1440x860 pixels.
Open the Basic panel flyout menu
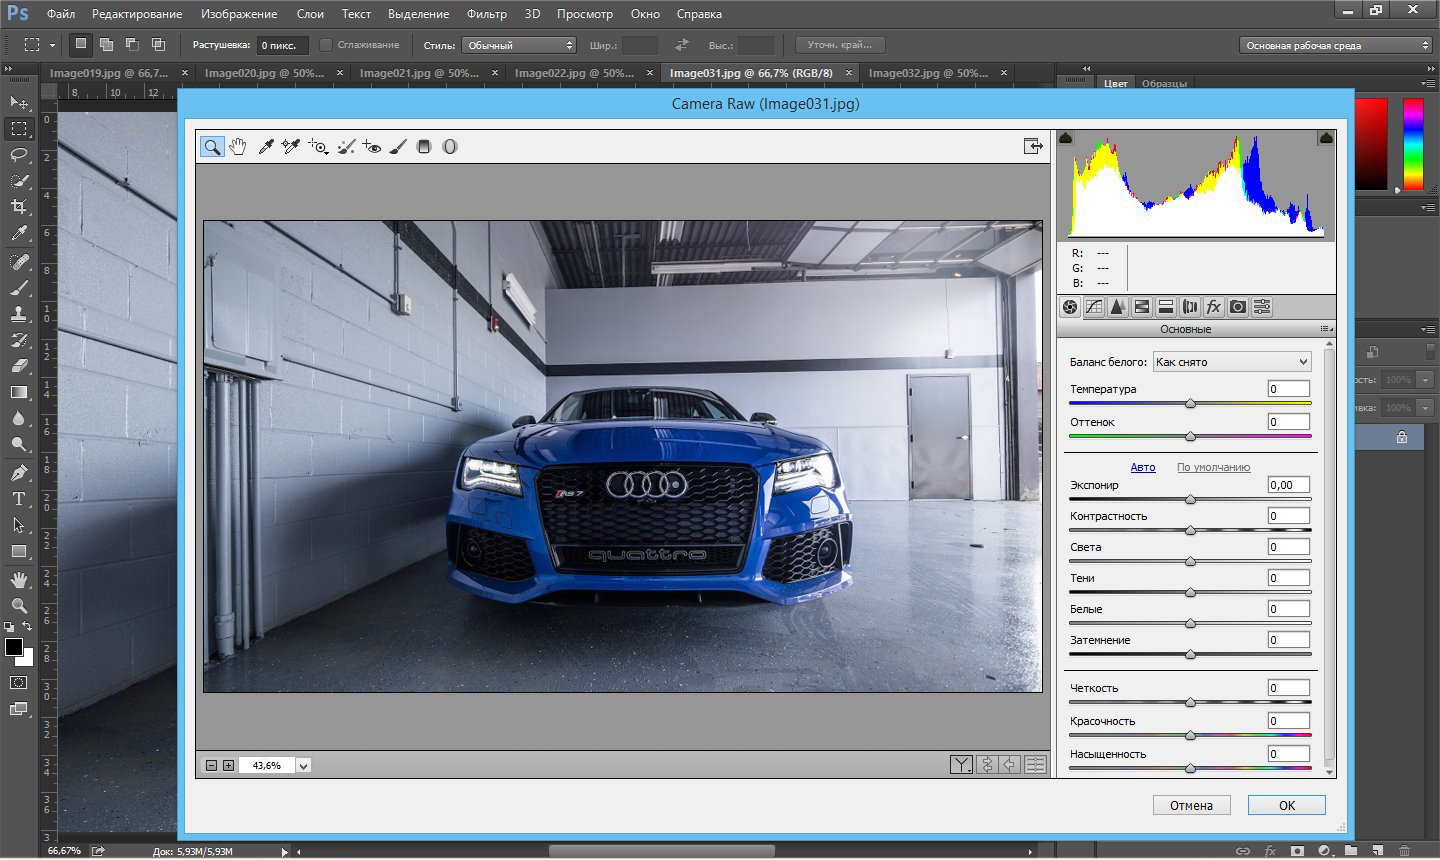[1326, 329]
